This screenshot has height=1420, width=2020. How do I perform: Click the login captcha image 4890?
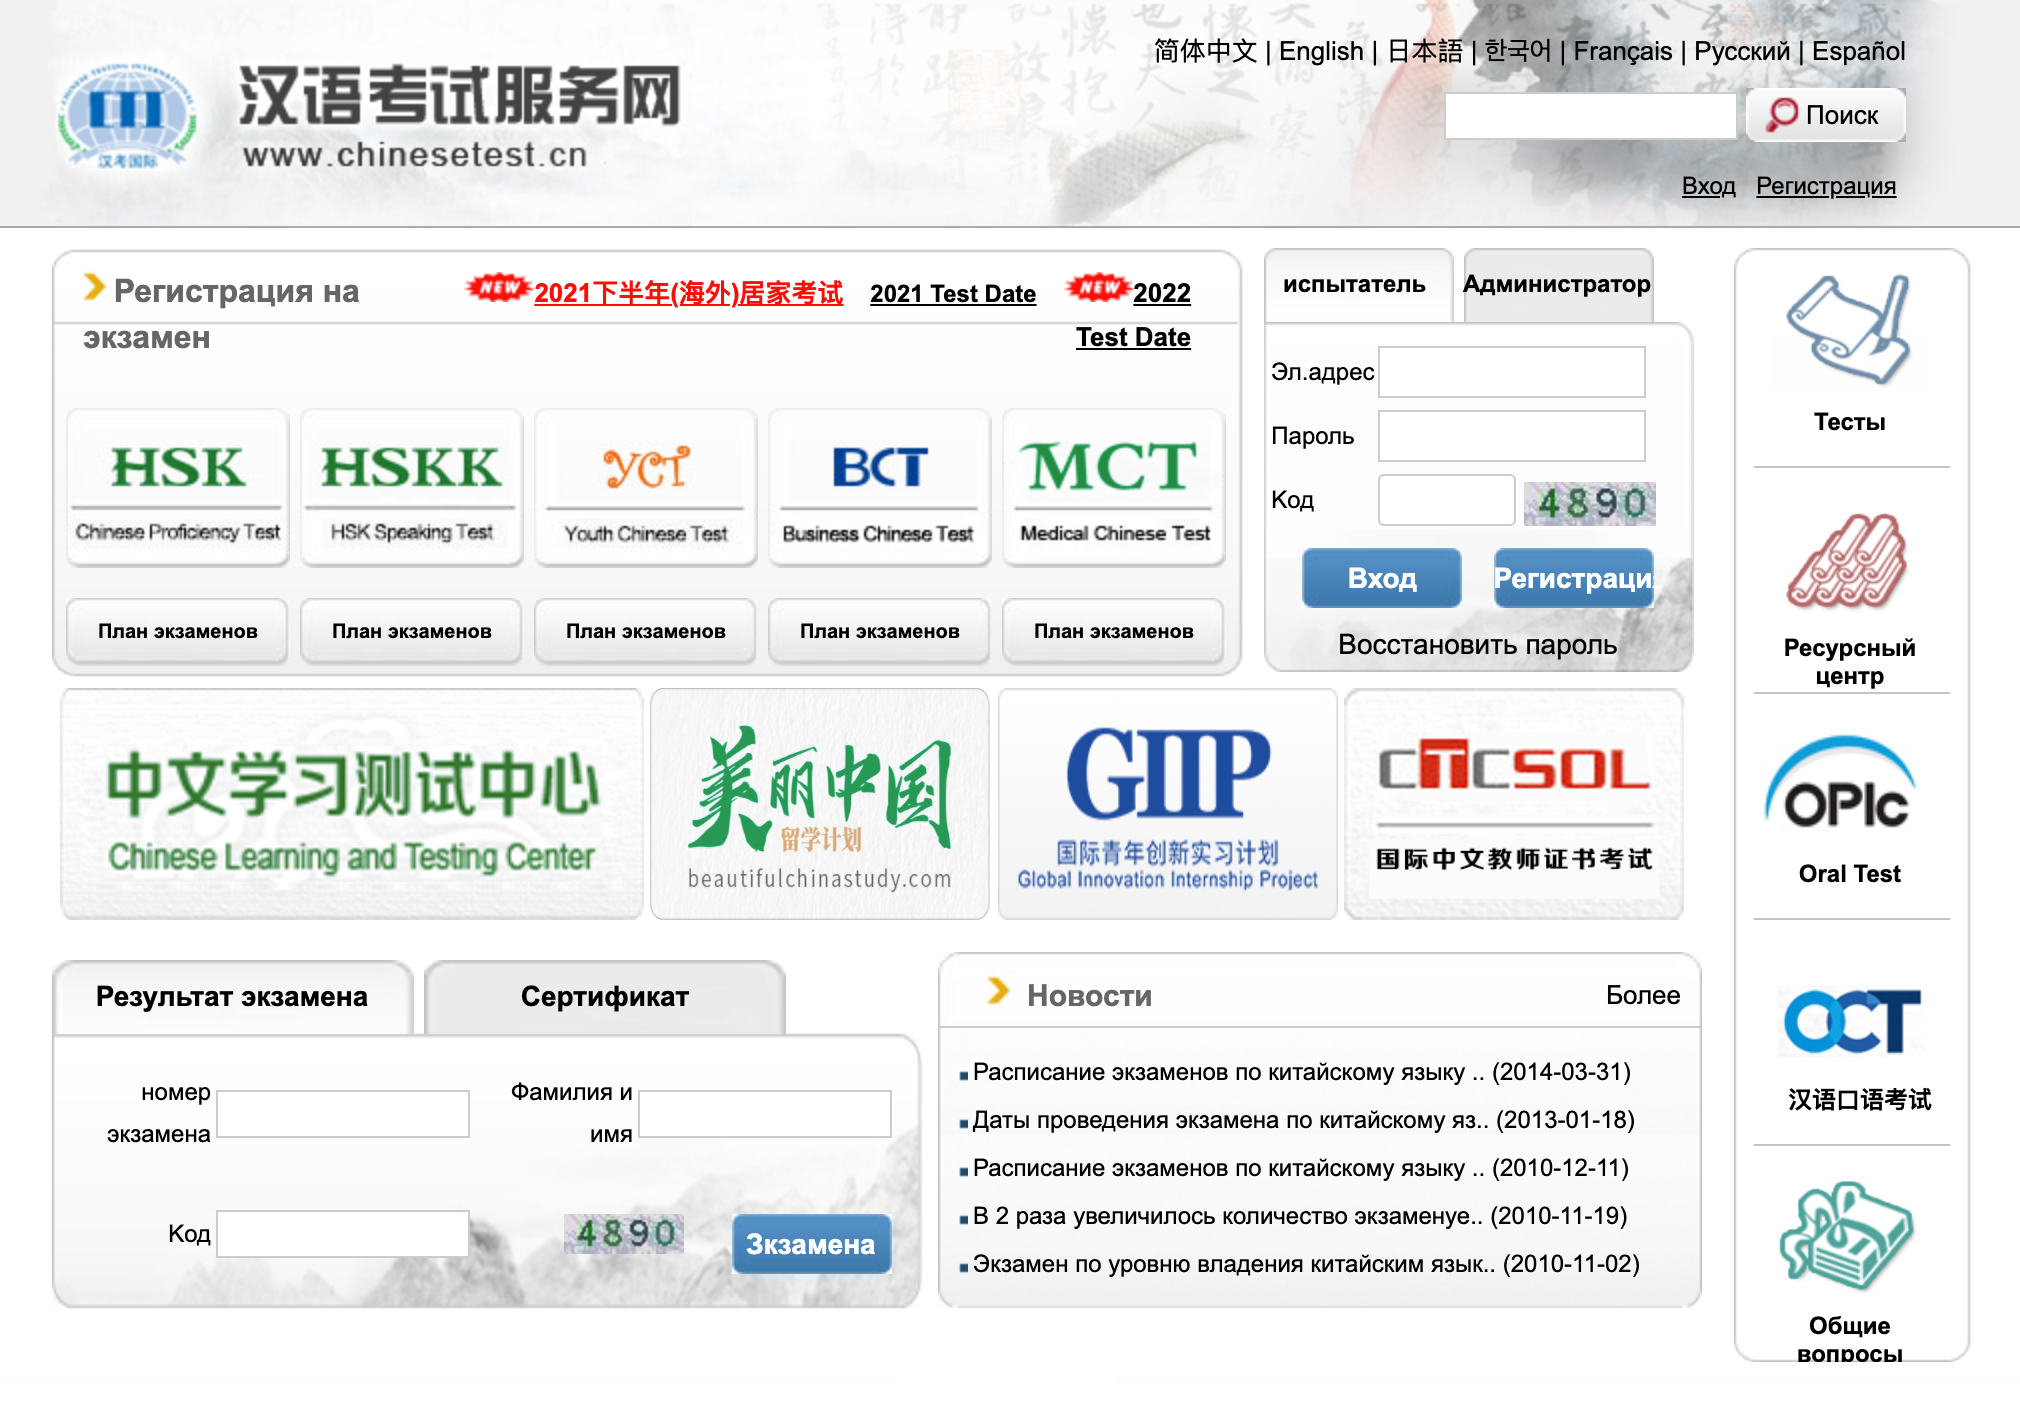coord(1589,503)
